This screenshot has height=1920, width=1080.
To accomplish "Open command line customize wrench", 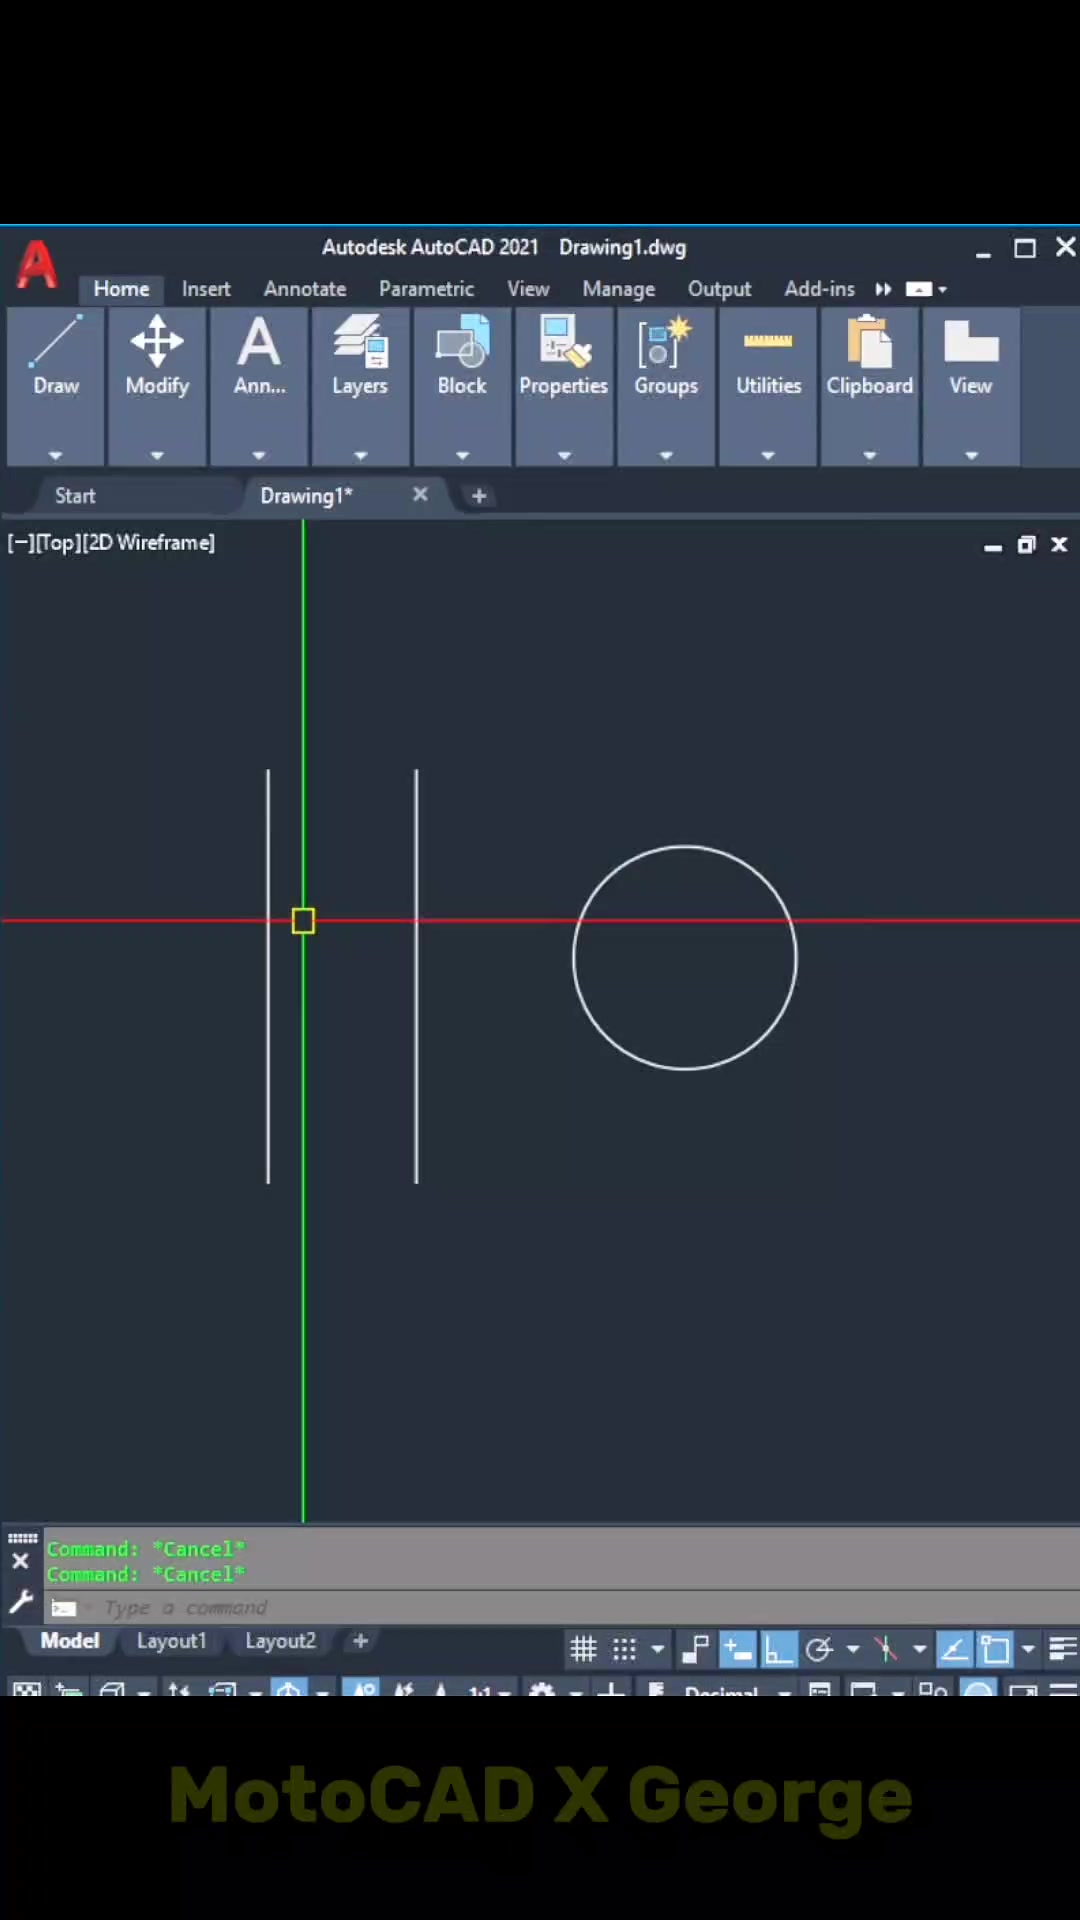I will point(21,1604).
